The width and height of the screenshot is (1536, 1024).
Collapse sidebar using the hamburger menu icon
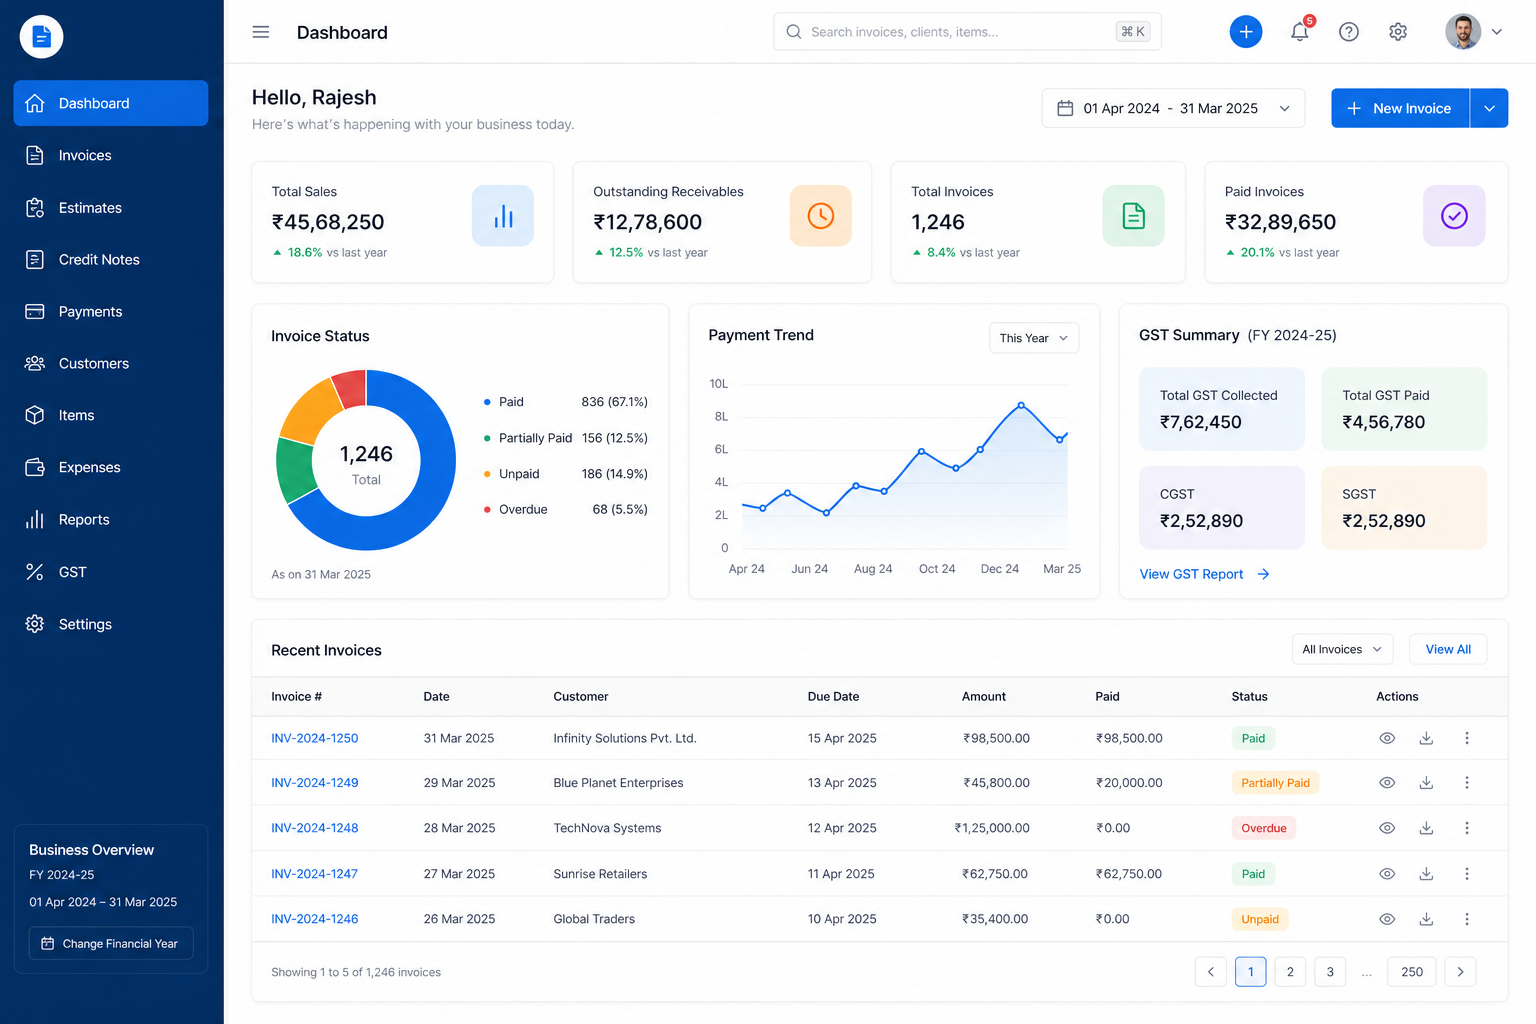[261, 32]
